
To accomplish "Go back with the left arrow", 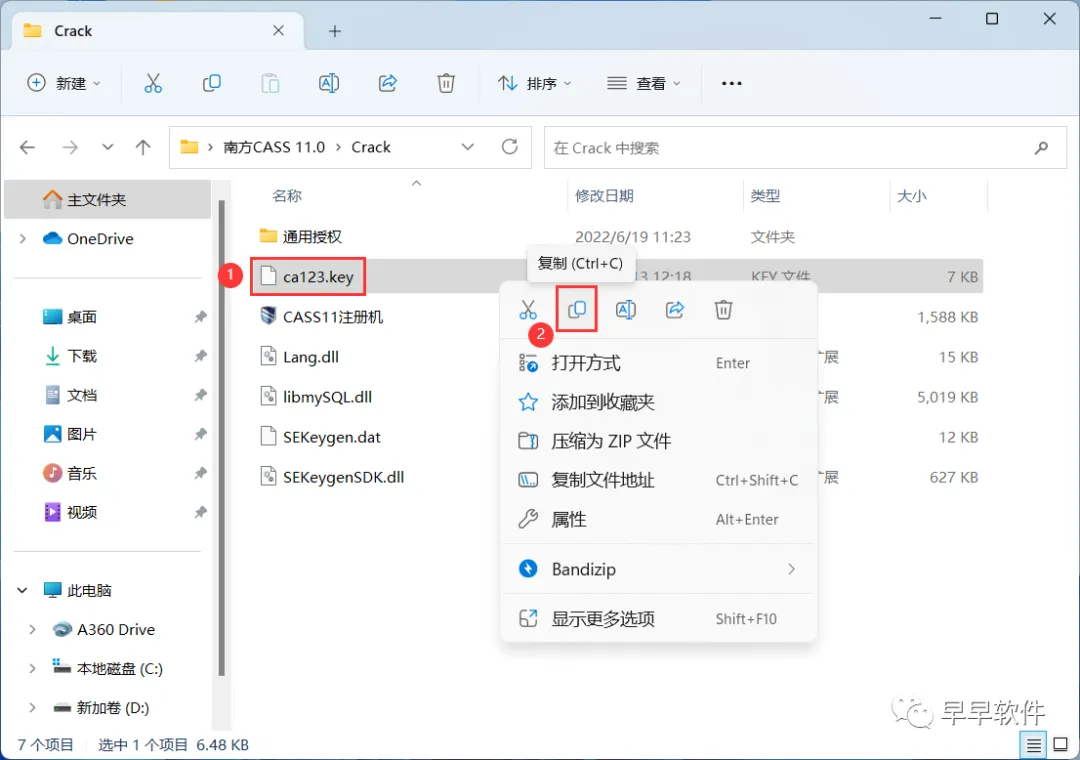I will [28, 147].
